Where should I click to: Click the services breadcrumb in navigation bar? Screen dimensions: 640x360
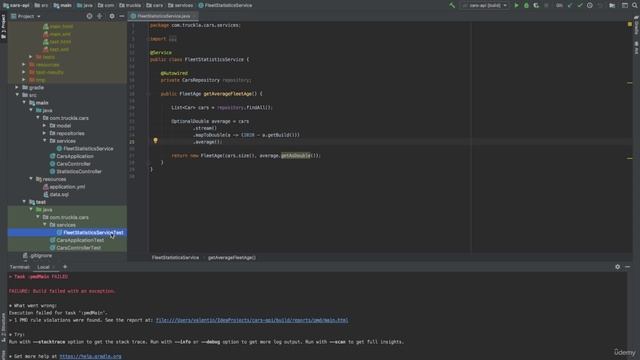tap(180, 5)
